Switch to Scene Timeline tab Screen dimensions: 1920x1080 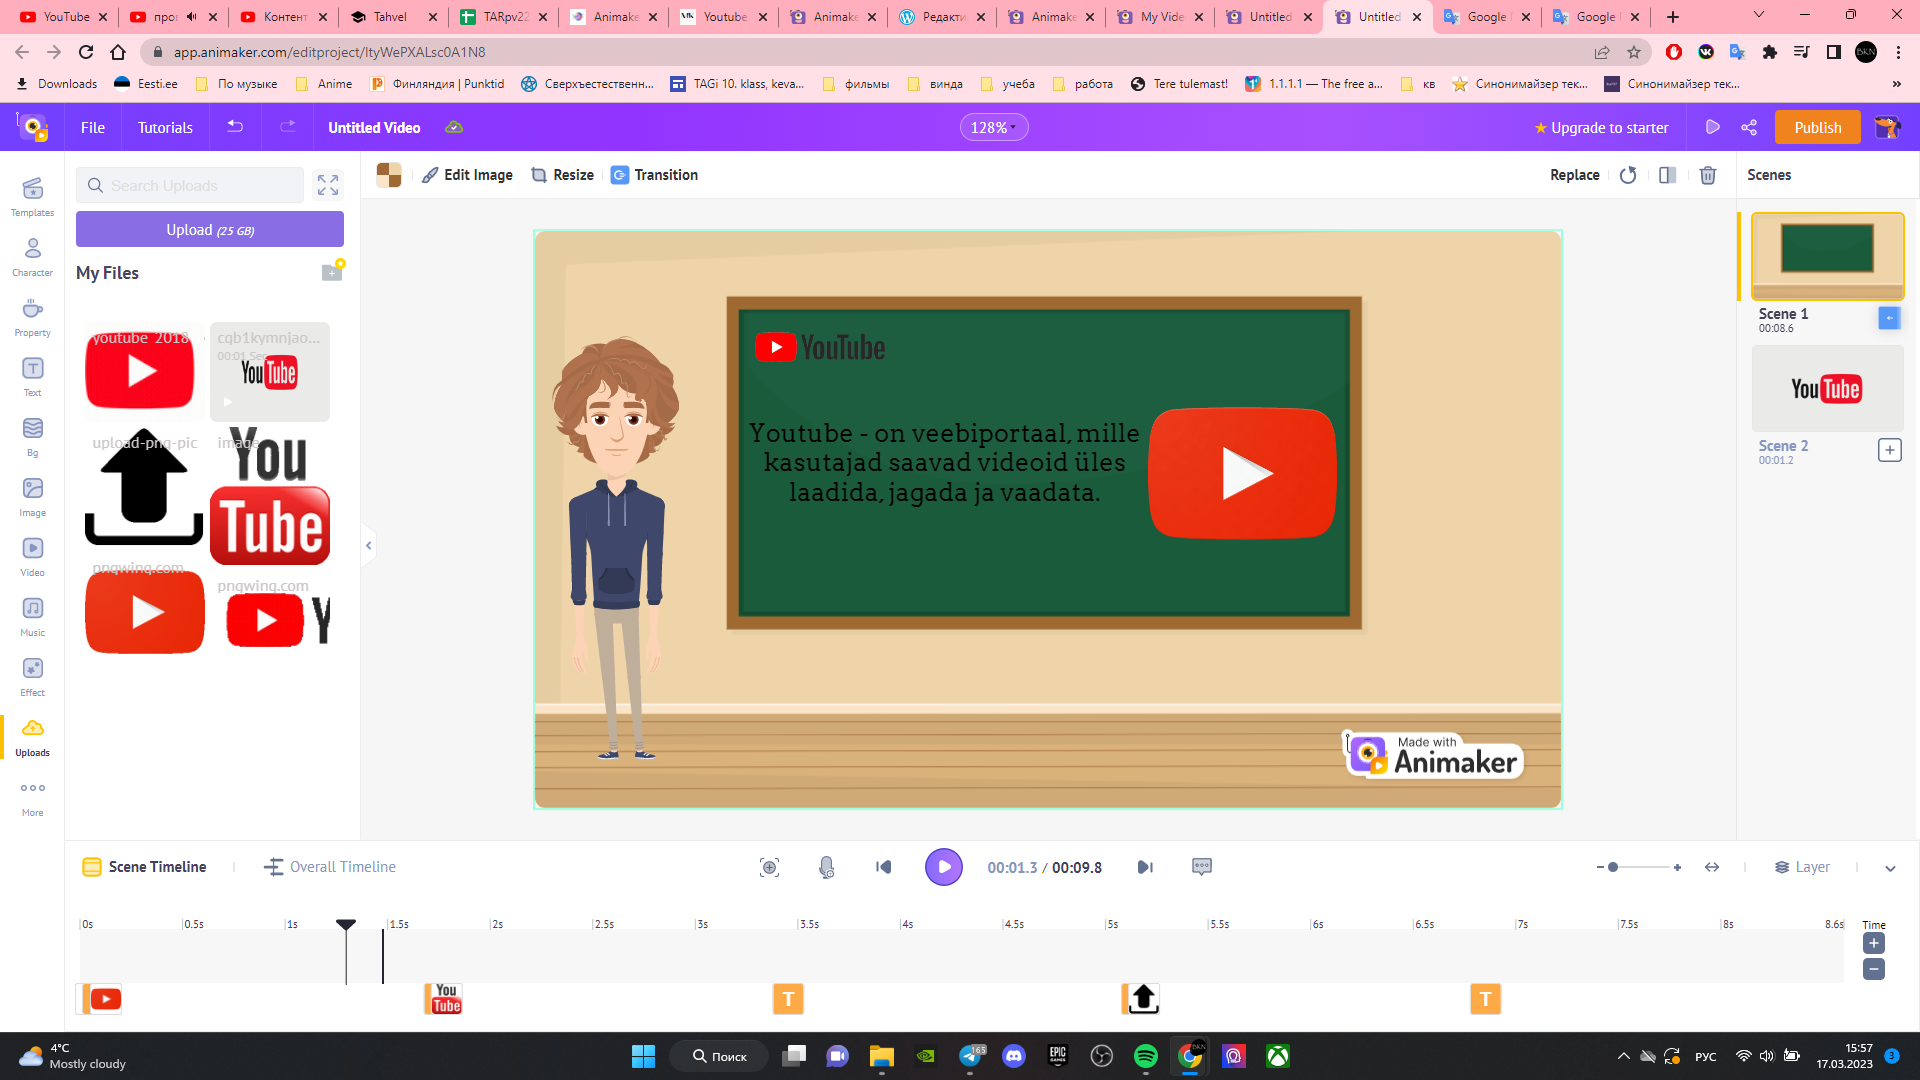(144, 867)
